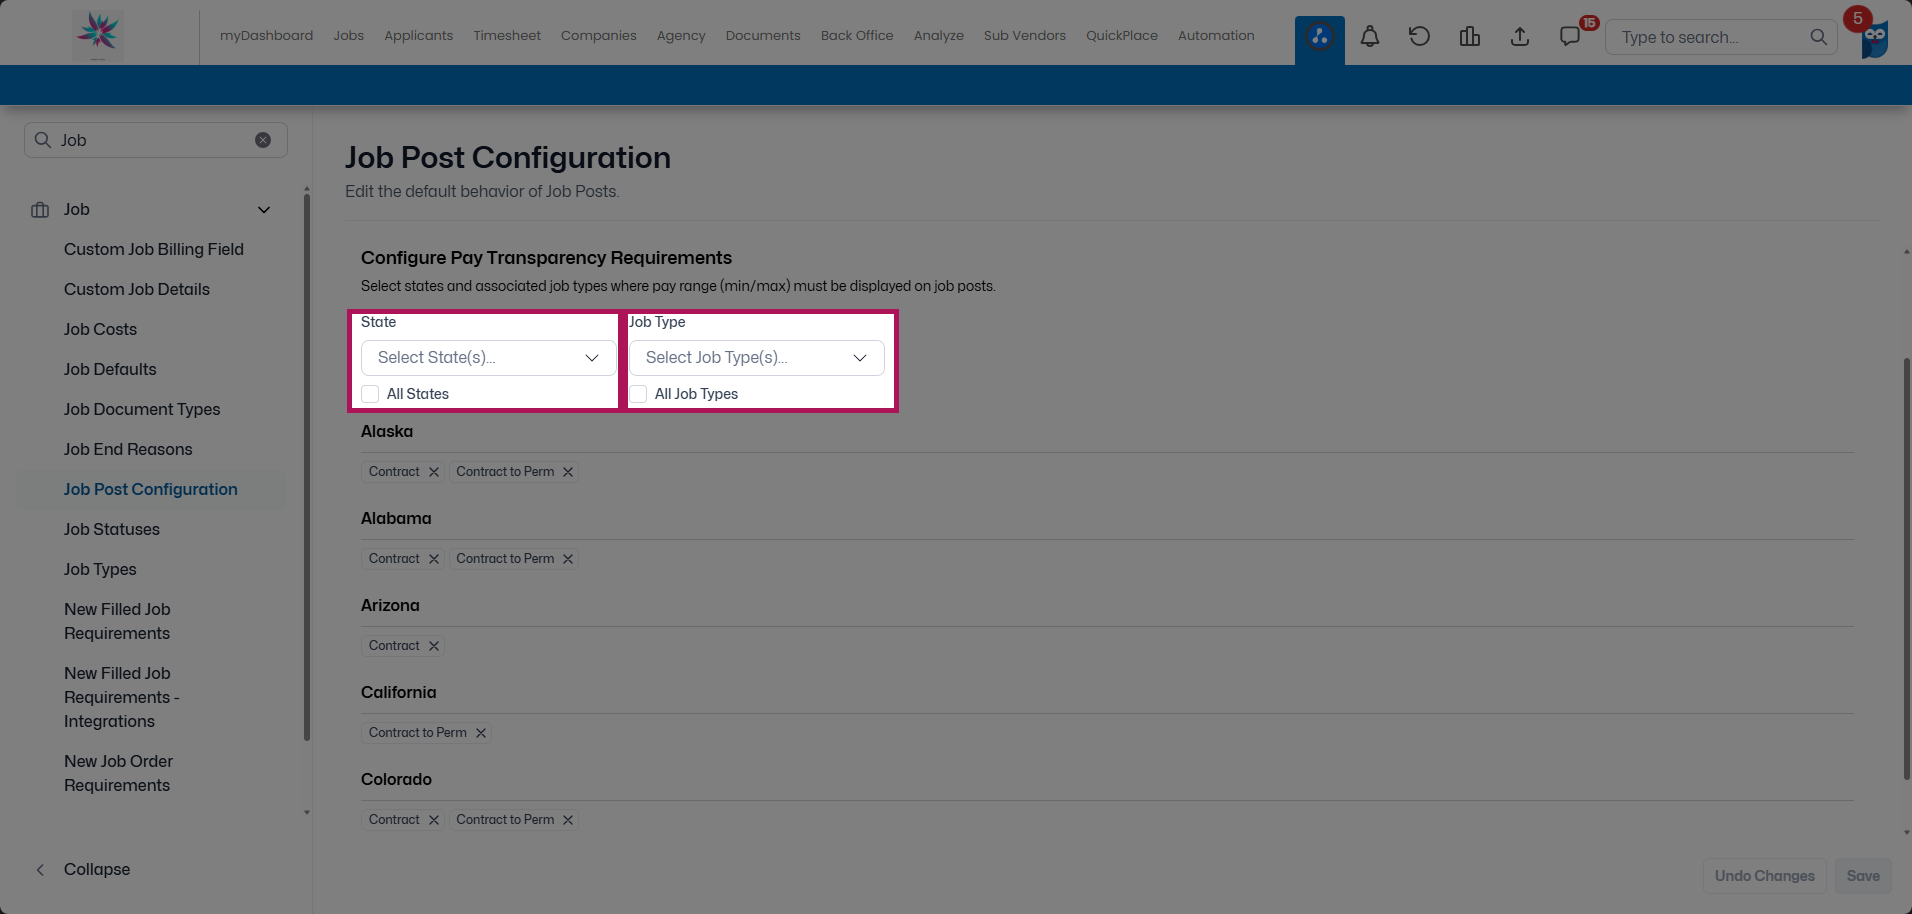Check the All States checkbox

[370, 394]
